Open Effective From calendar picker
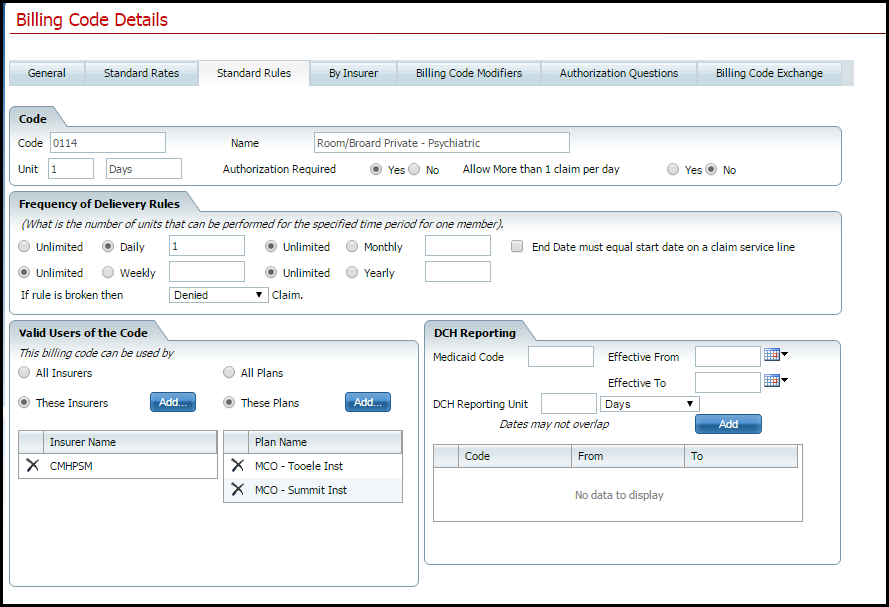 775,355
